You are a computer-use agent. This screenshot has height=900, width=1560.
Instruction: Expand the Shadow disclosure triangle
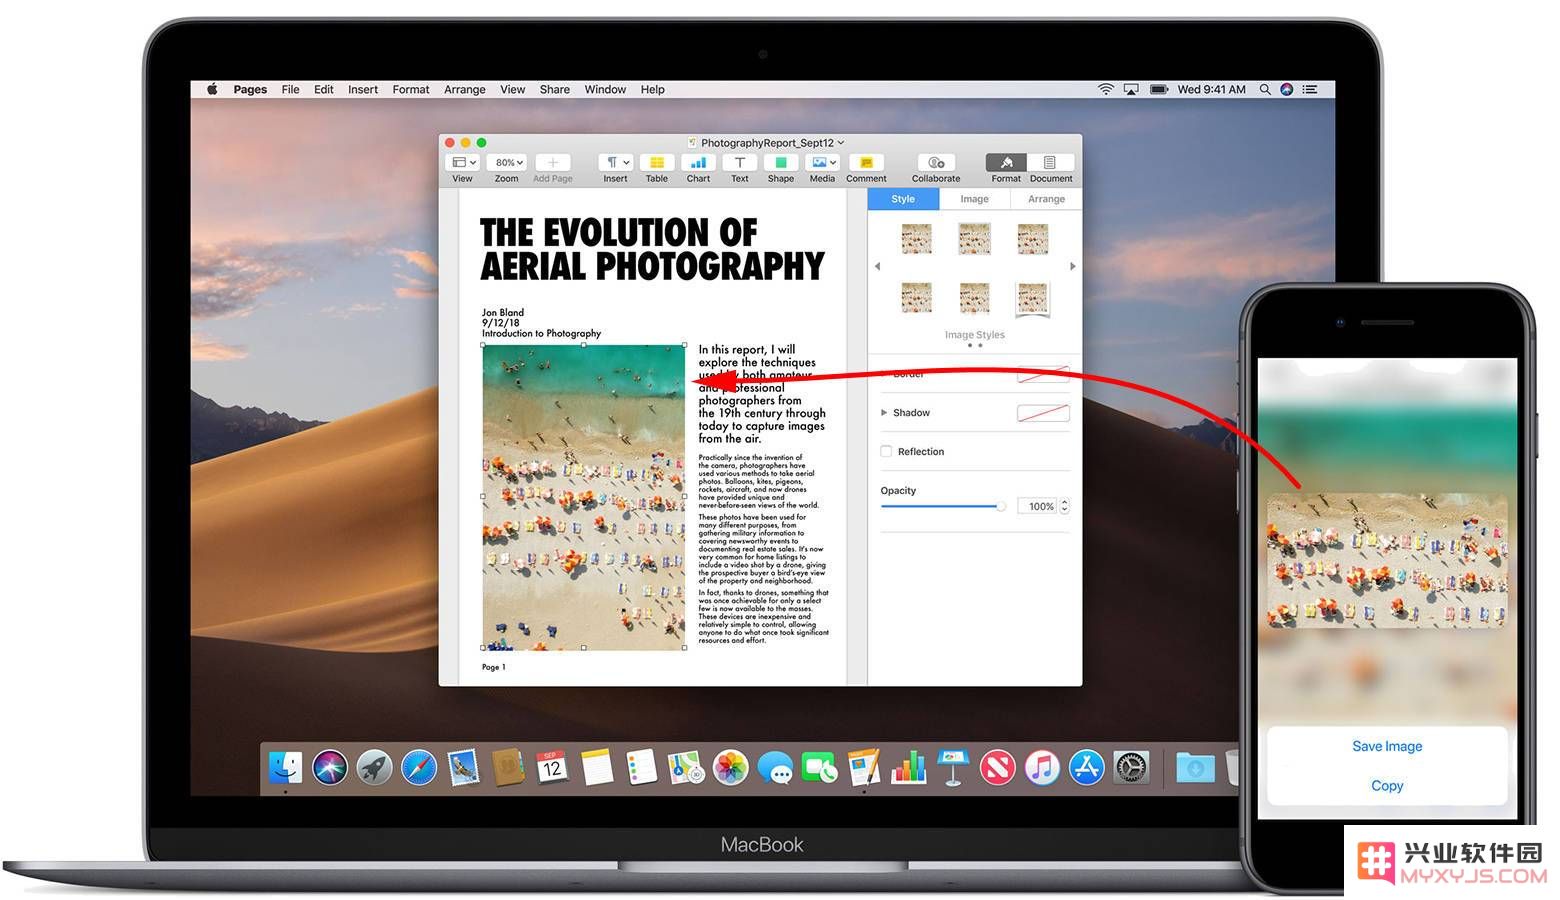pyautogui.click(x=883, y=412)
